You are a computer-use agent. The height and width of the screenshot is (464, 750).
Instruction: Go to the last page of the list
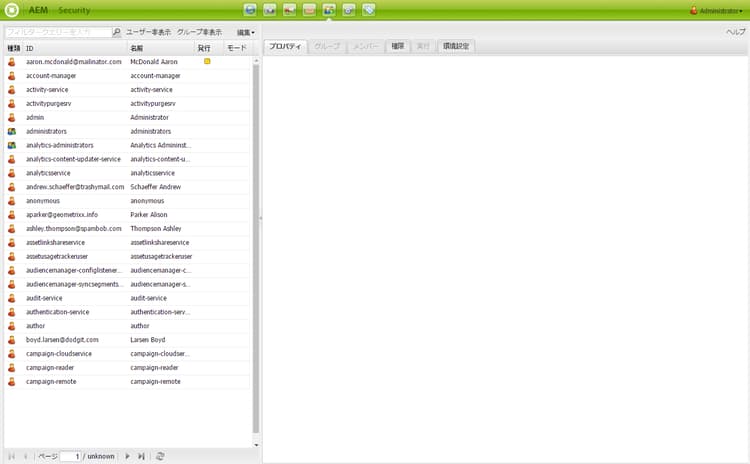click(x=141, y=456)
